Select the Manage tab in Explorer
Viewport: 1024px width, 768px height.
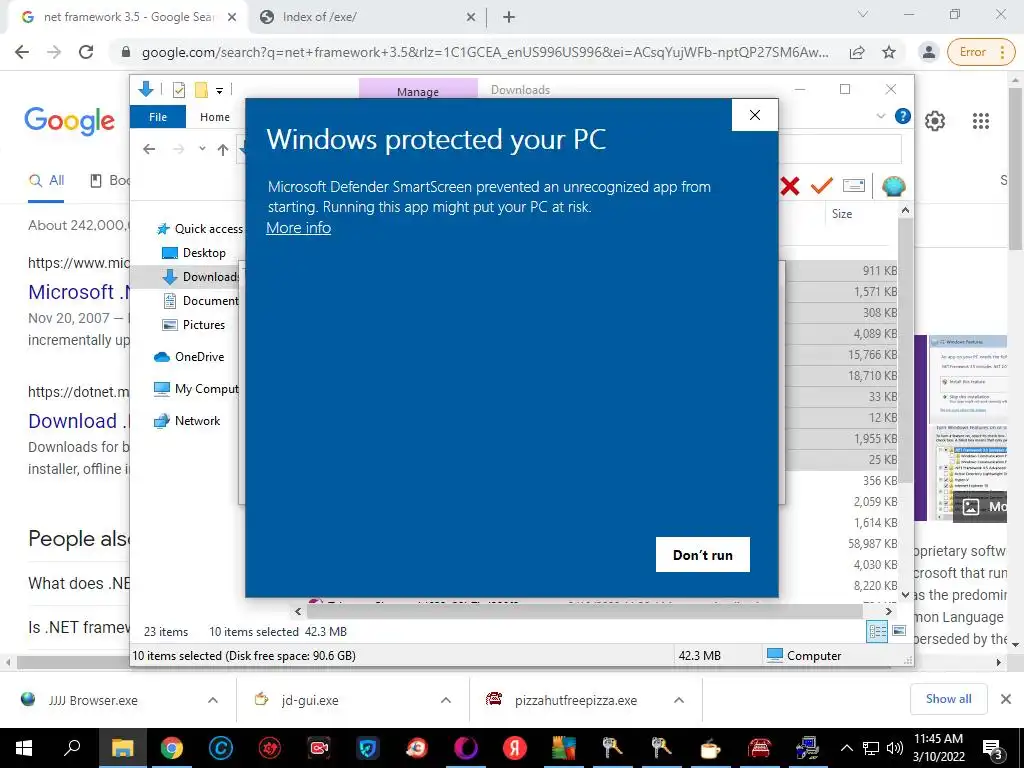[x=418, y=91]
